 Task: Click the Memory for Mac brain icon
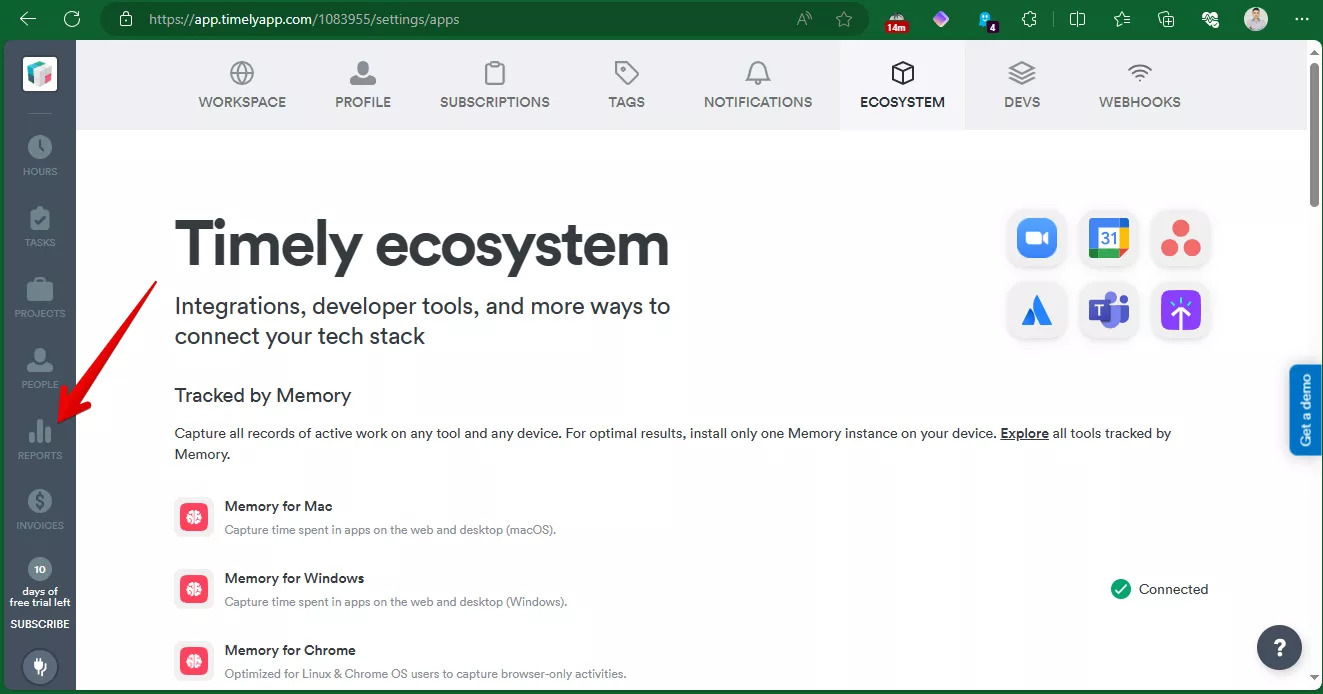pyautogui.click(x=194, y=517)
